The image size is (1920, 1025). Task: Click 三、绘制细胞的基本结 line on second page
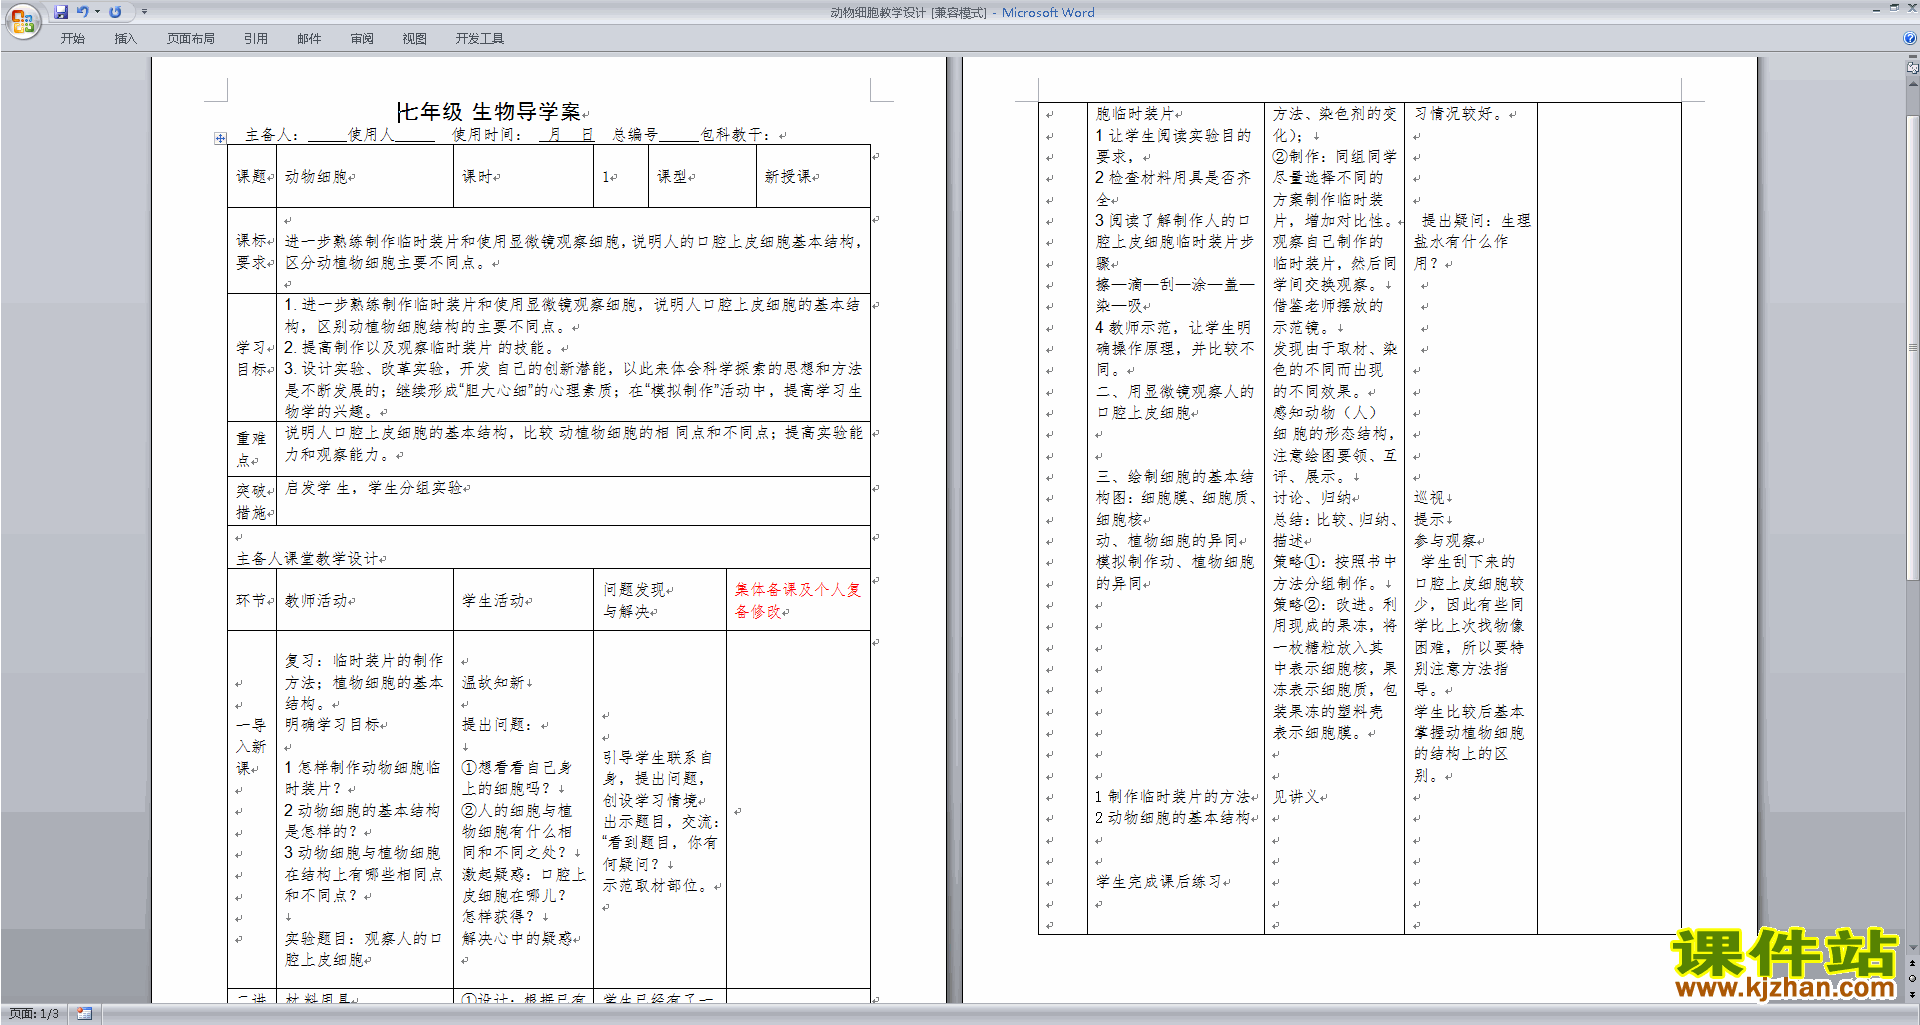[x=1175, y=476]
